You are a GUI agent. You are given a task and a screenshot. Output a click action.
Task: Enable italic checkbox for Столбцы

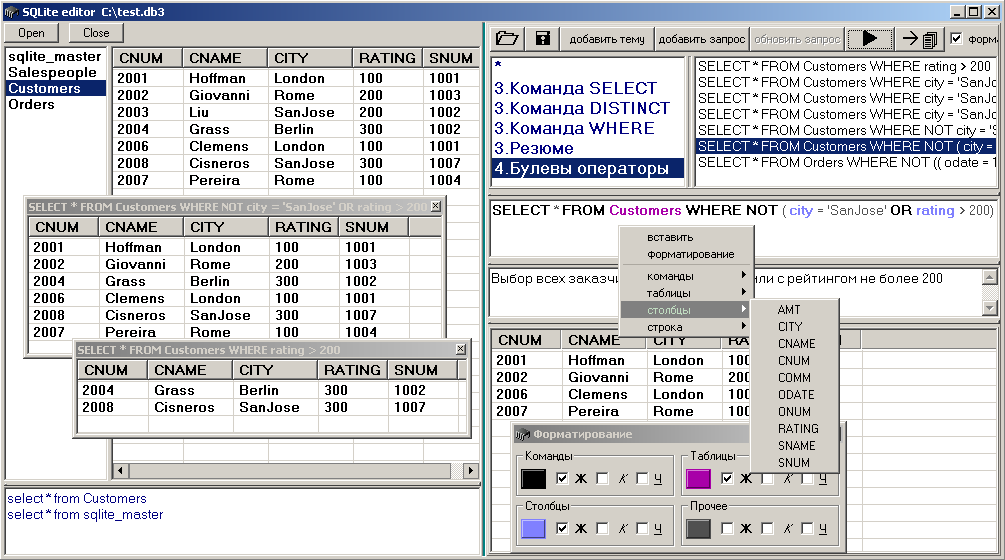tap(602, 528)
